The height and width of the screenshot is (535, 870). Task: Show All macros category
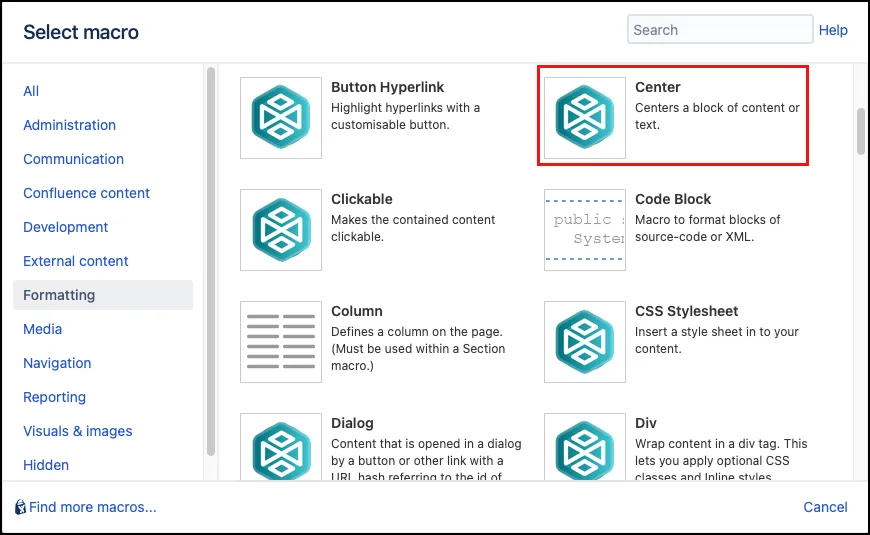(x=31, y=91)
